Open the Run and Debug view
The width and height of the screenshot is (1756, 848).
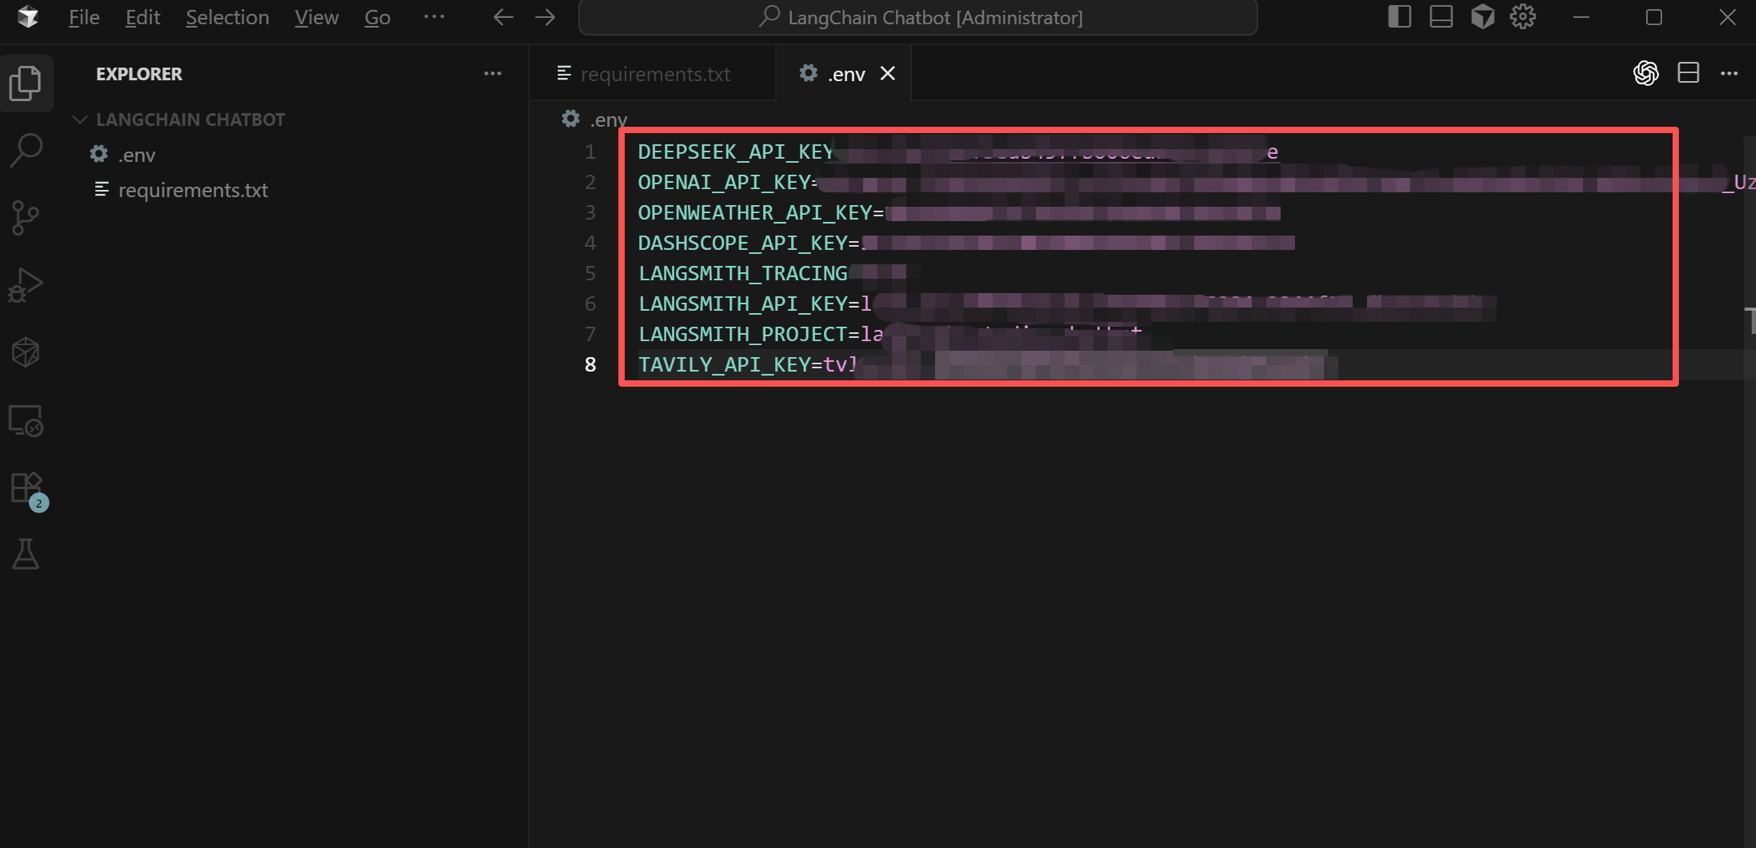point(26,285)
